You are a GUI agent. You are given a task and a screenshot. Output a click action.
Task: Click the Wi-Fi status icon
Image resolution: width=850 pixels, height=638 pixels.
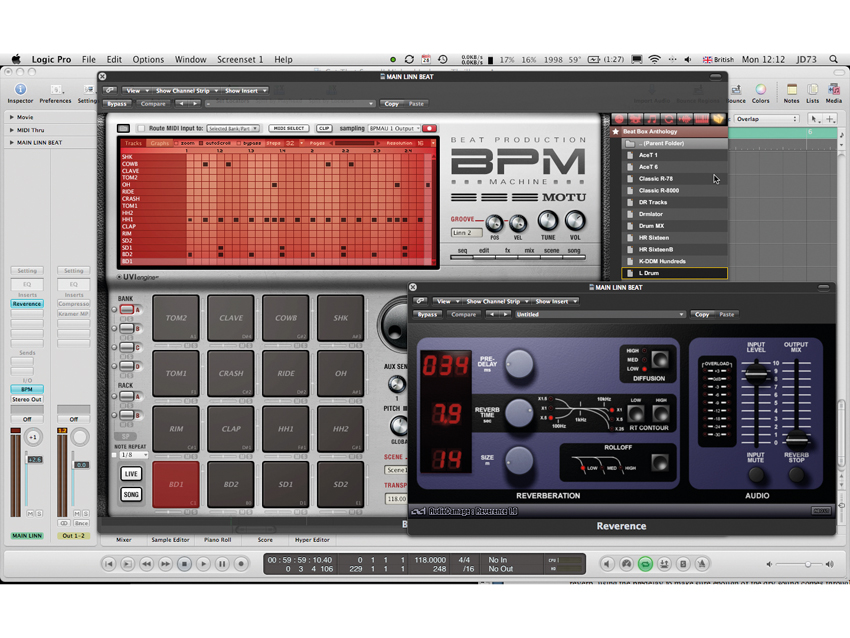[654, 59]
